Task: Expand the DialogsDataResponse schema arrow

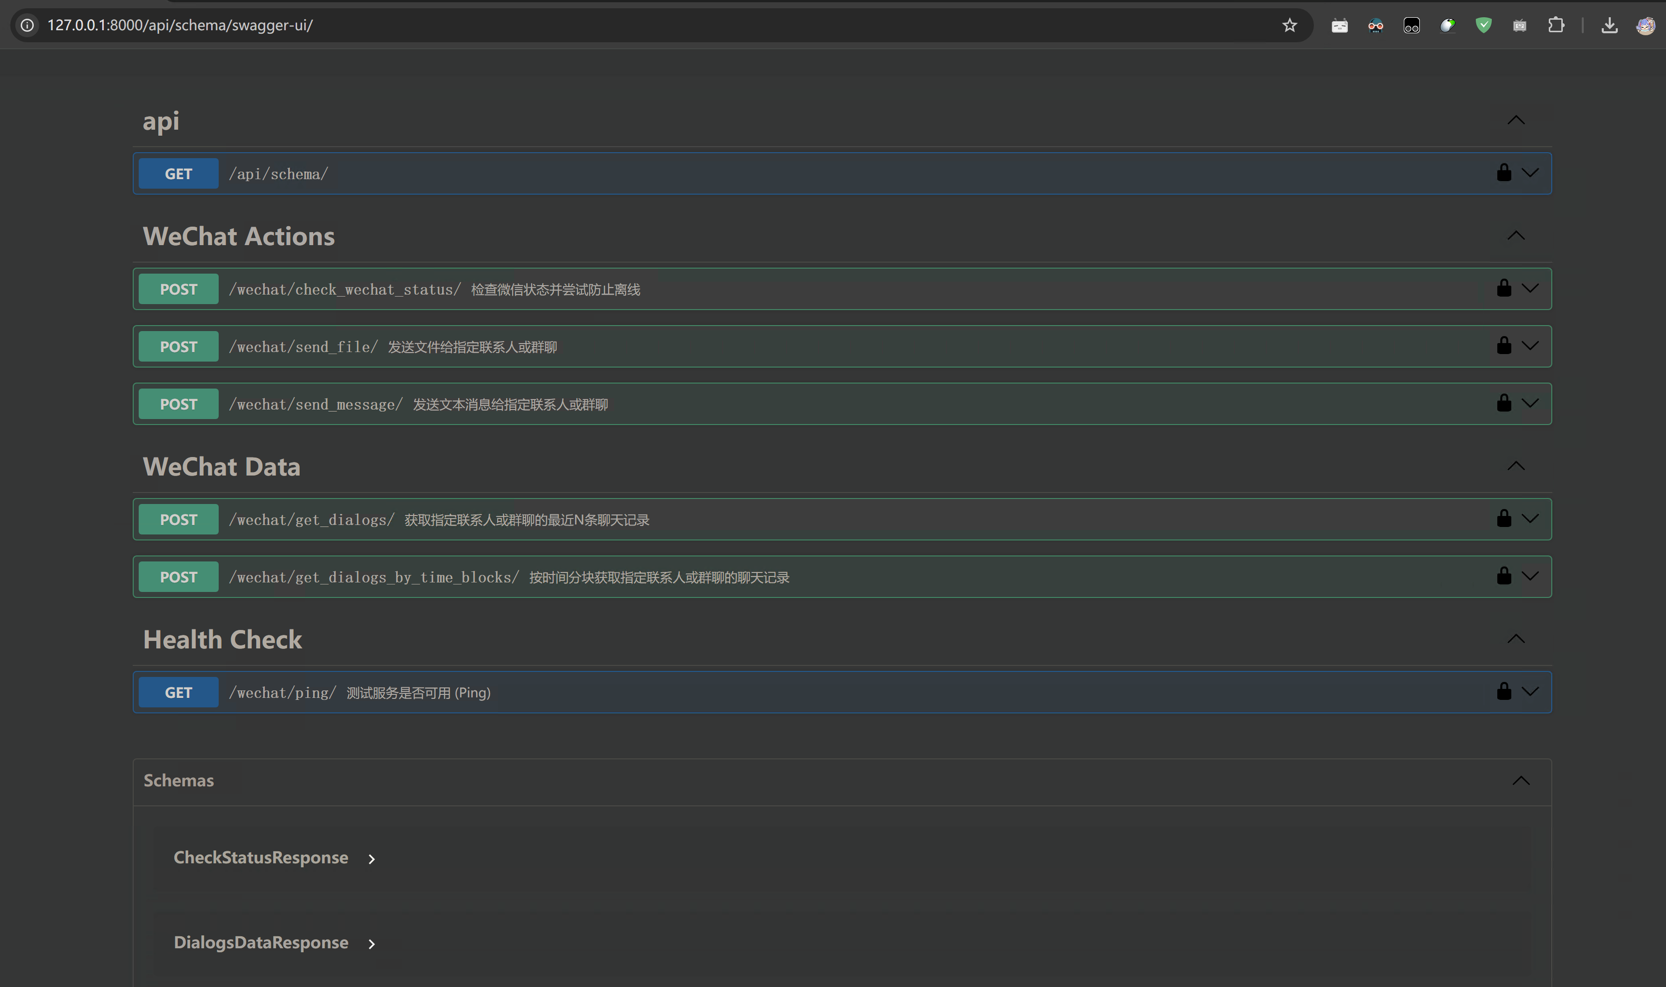Action: (x=372, y=944)
